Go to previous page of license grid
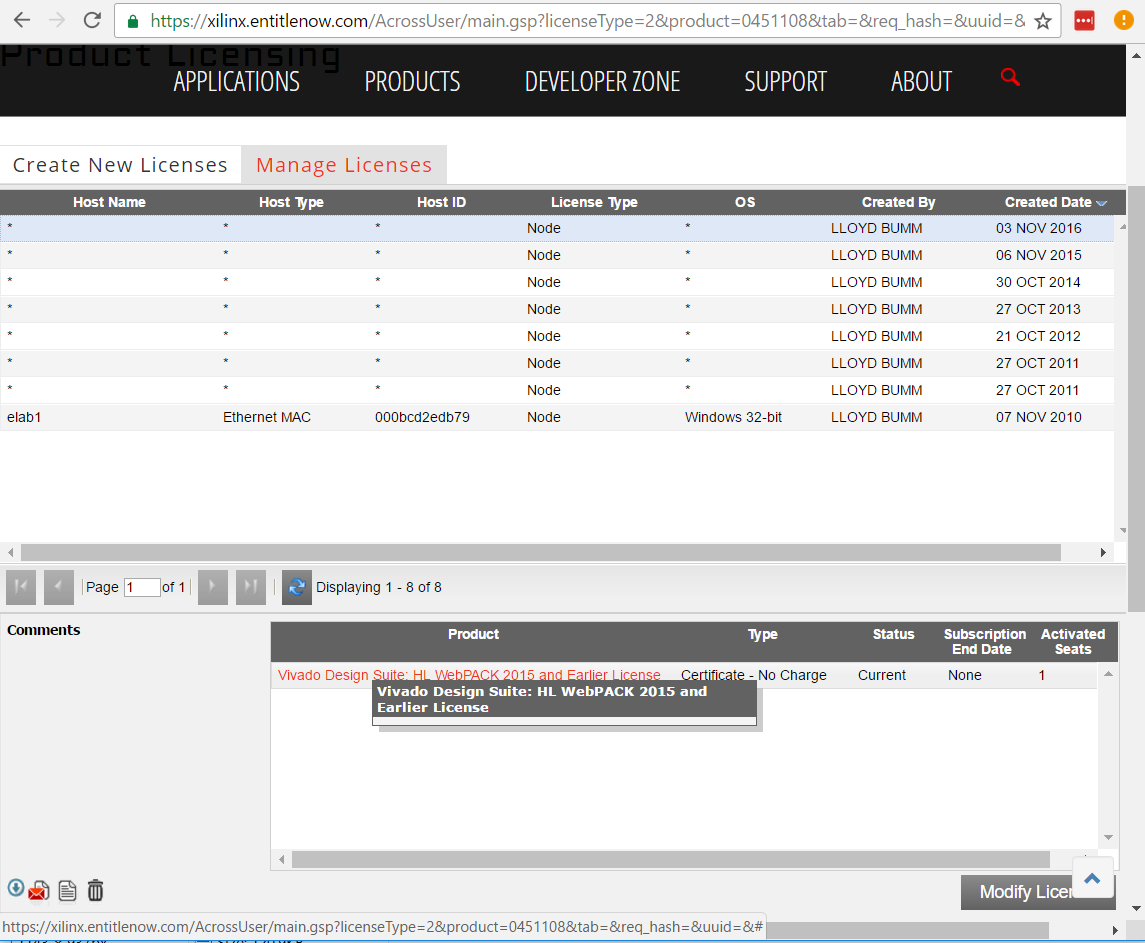The height and width of the screenshot is (943, 1145). coord(58,587)
